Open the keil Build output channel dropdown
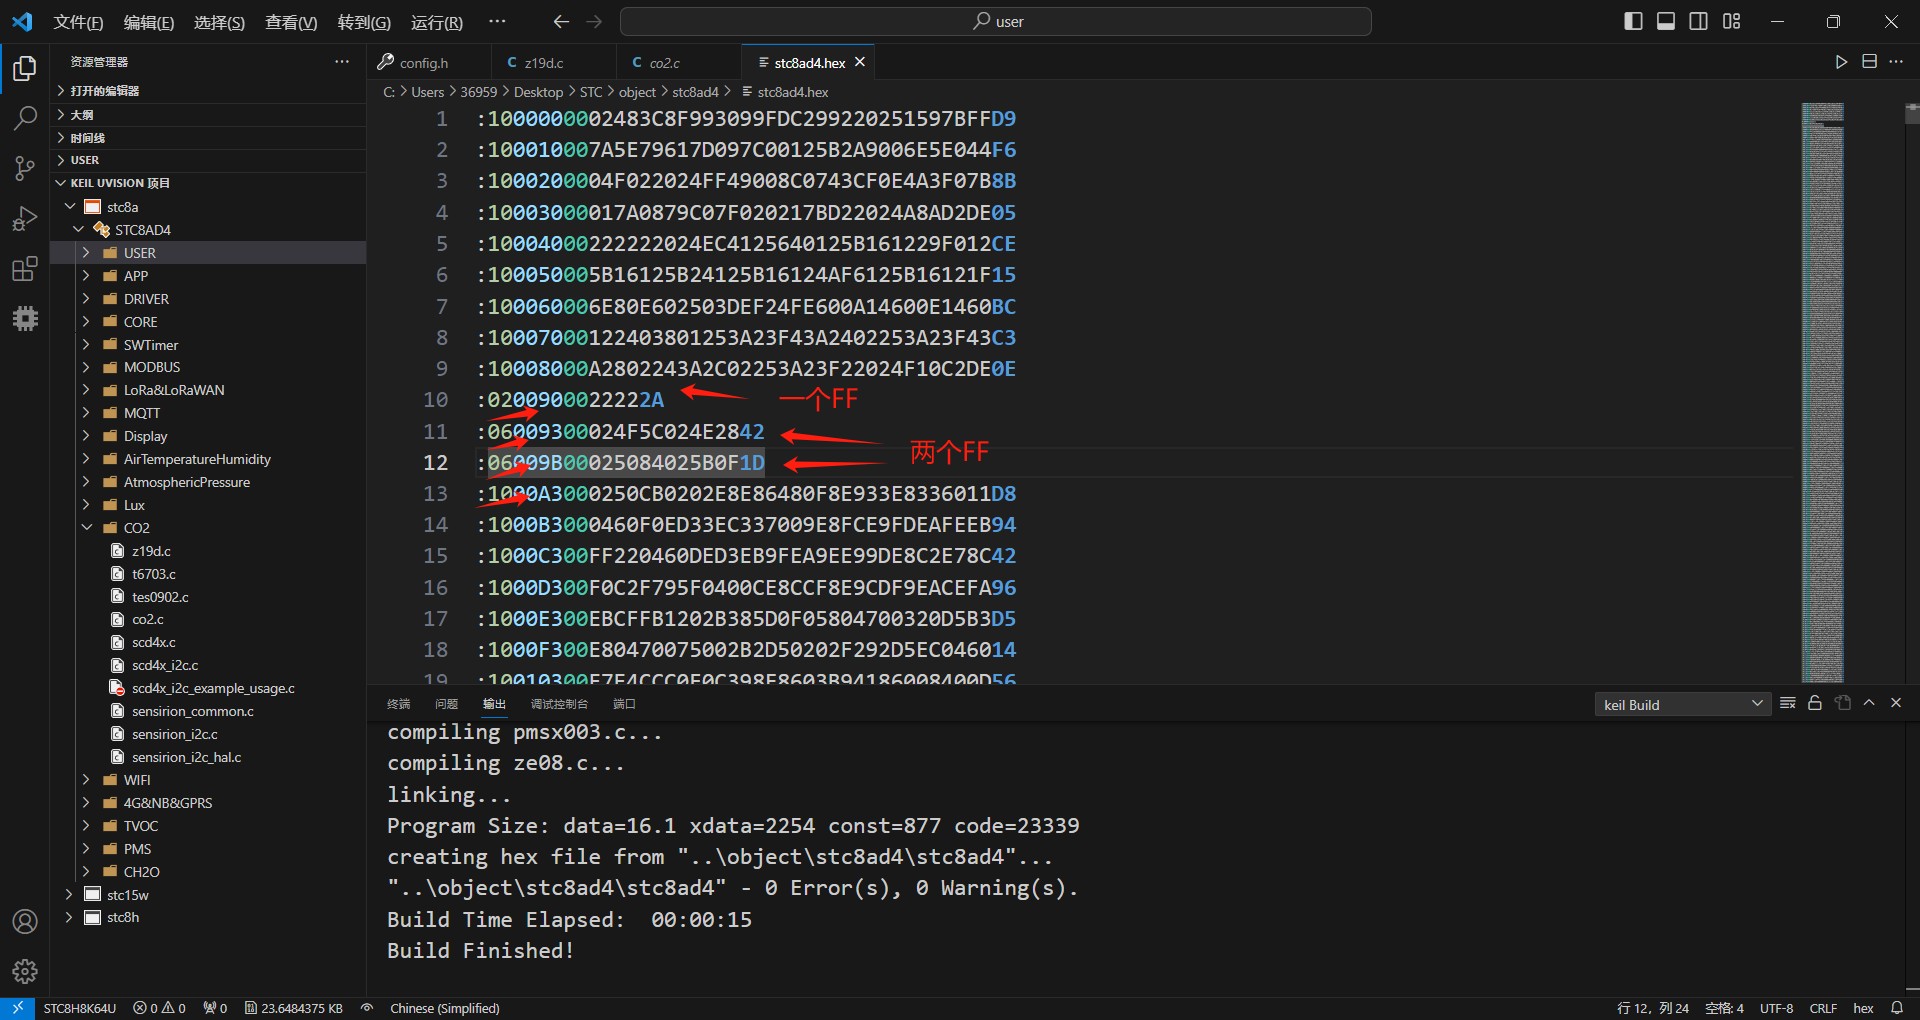The image size is (1920, 1020). (x=1683, y=704)
